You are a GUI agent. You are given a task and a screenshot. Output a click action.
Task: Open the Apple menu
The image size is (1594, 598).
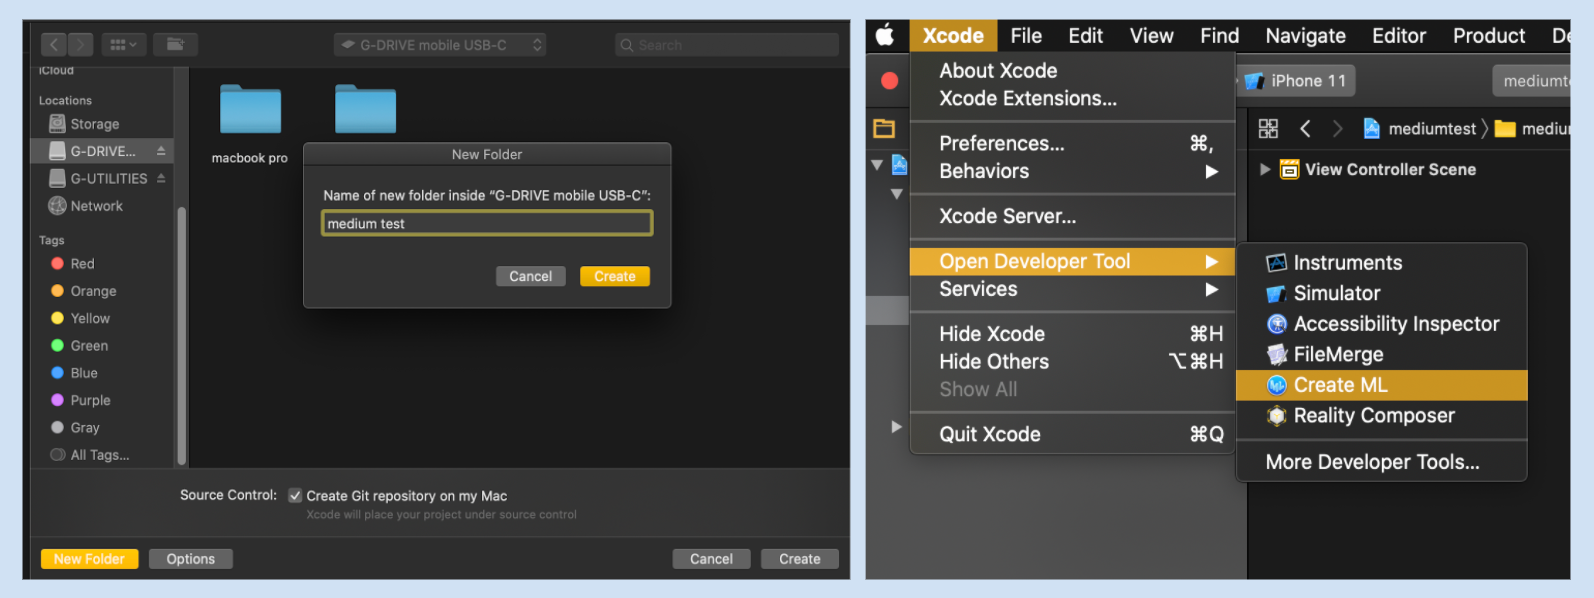(885, 36)
